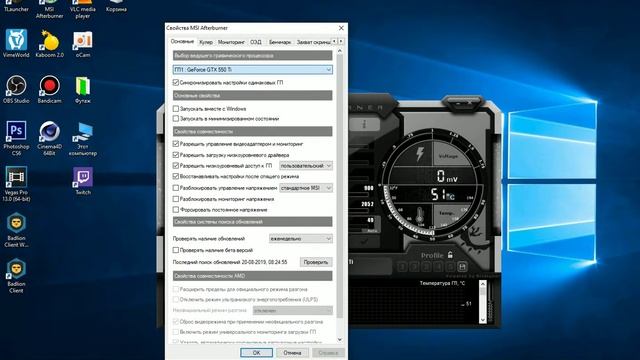640x360 pixels.
Task: Launch OBS Studio shortcut
Action: pos(16,89)
